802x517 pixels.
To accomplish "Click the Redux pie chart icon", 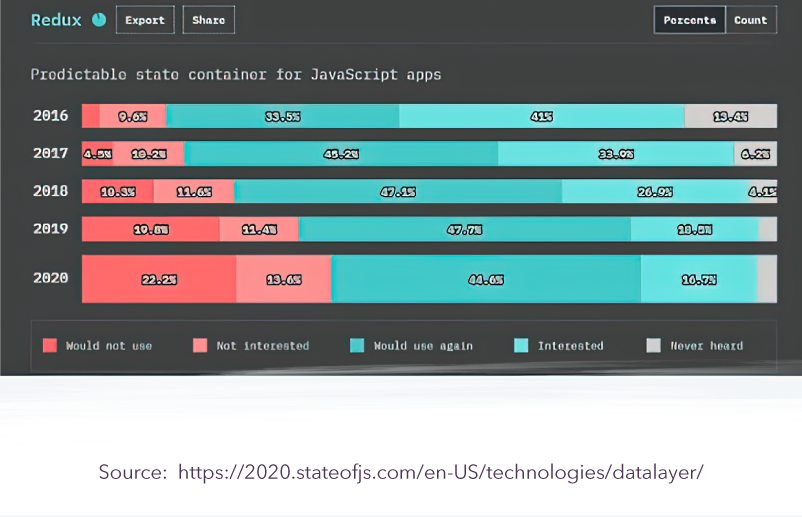I will pos(99,20).
